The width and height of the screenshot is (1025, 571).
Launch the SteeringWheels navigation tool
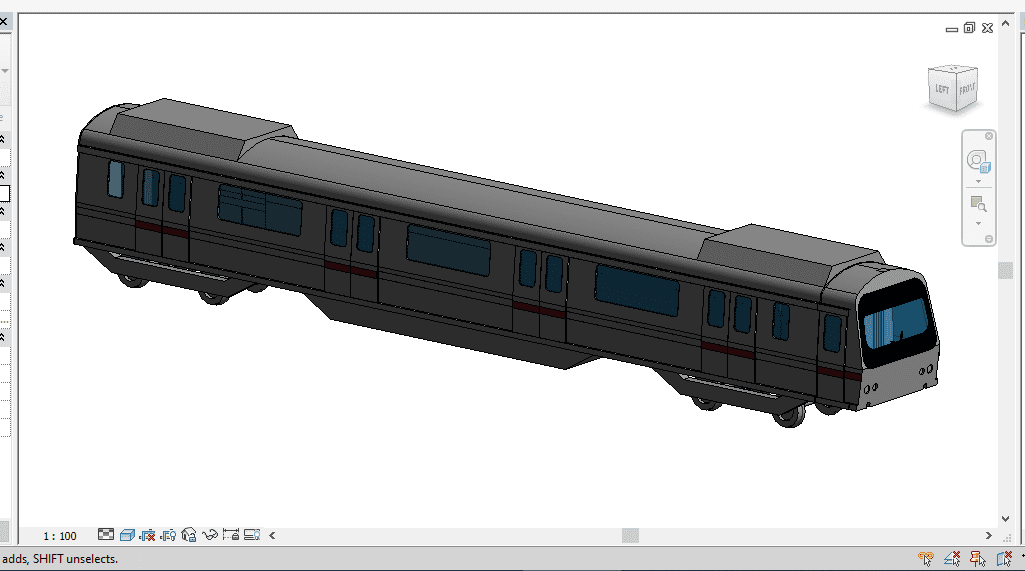(x=978, y=161)
